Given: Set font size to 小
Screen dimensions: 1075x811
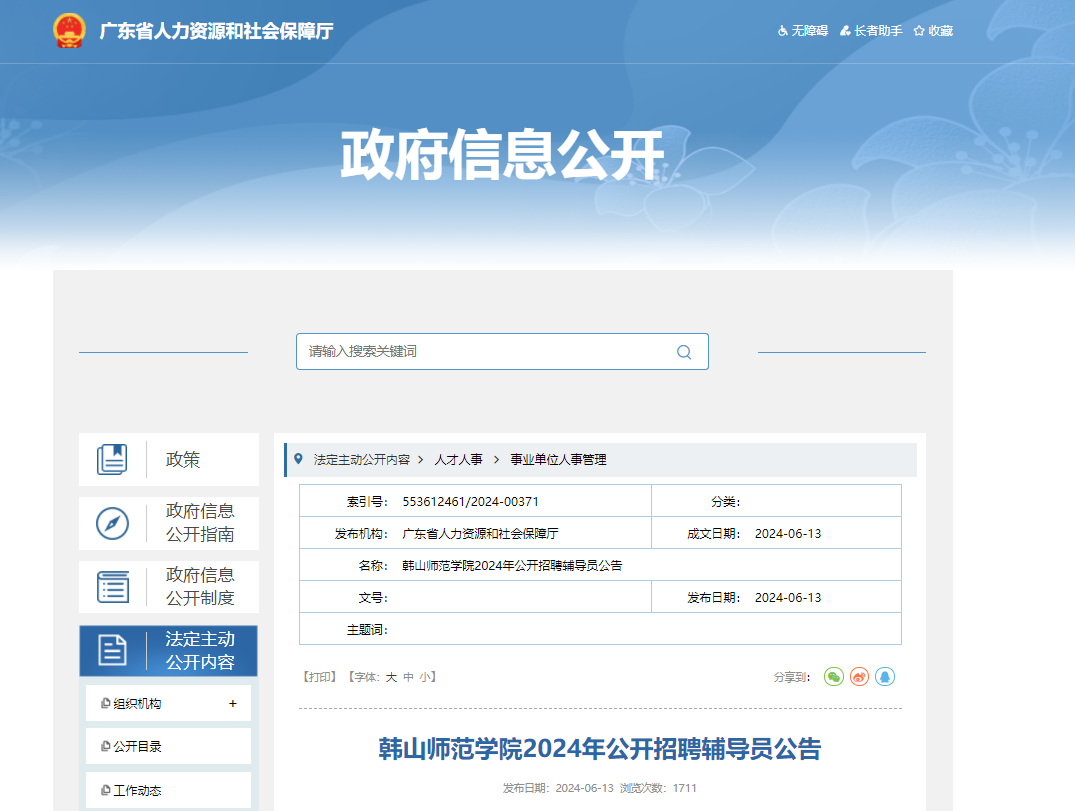Looking at the screenshot, I should coord(425,677).
